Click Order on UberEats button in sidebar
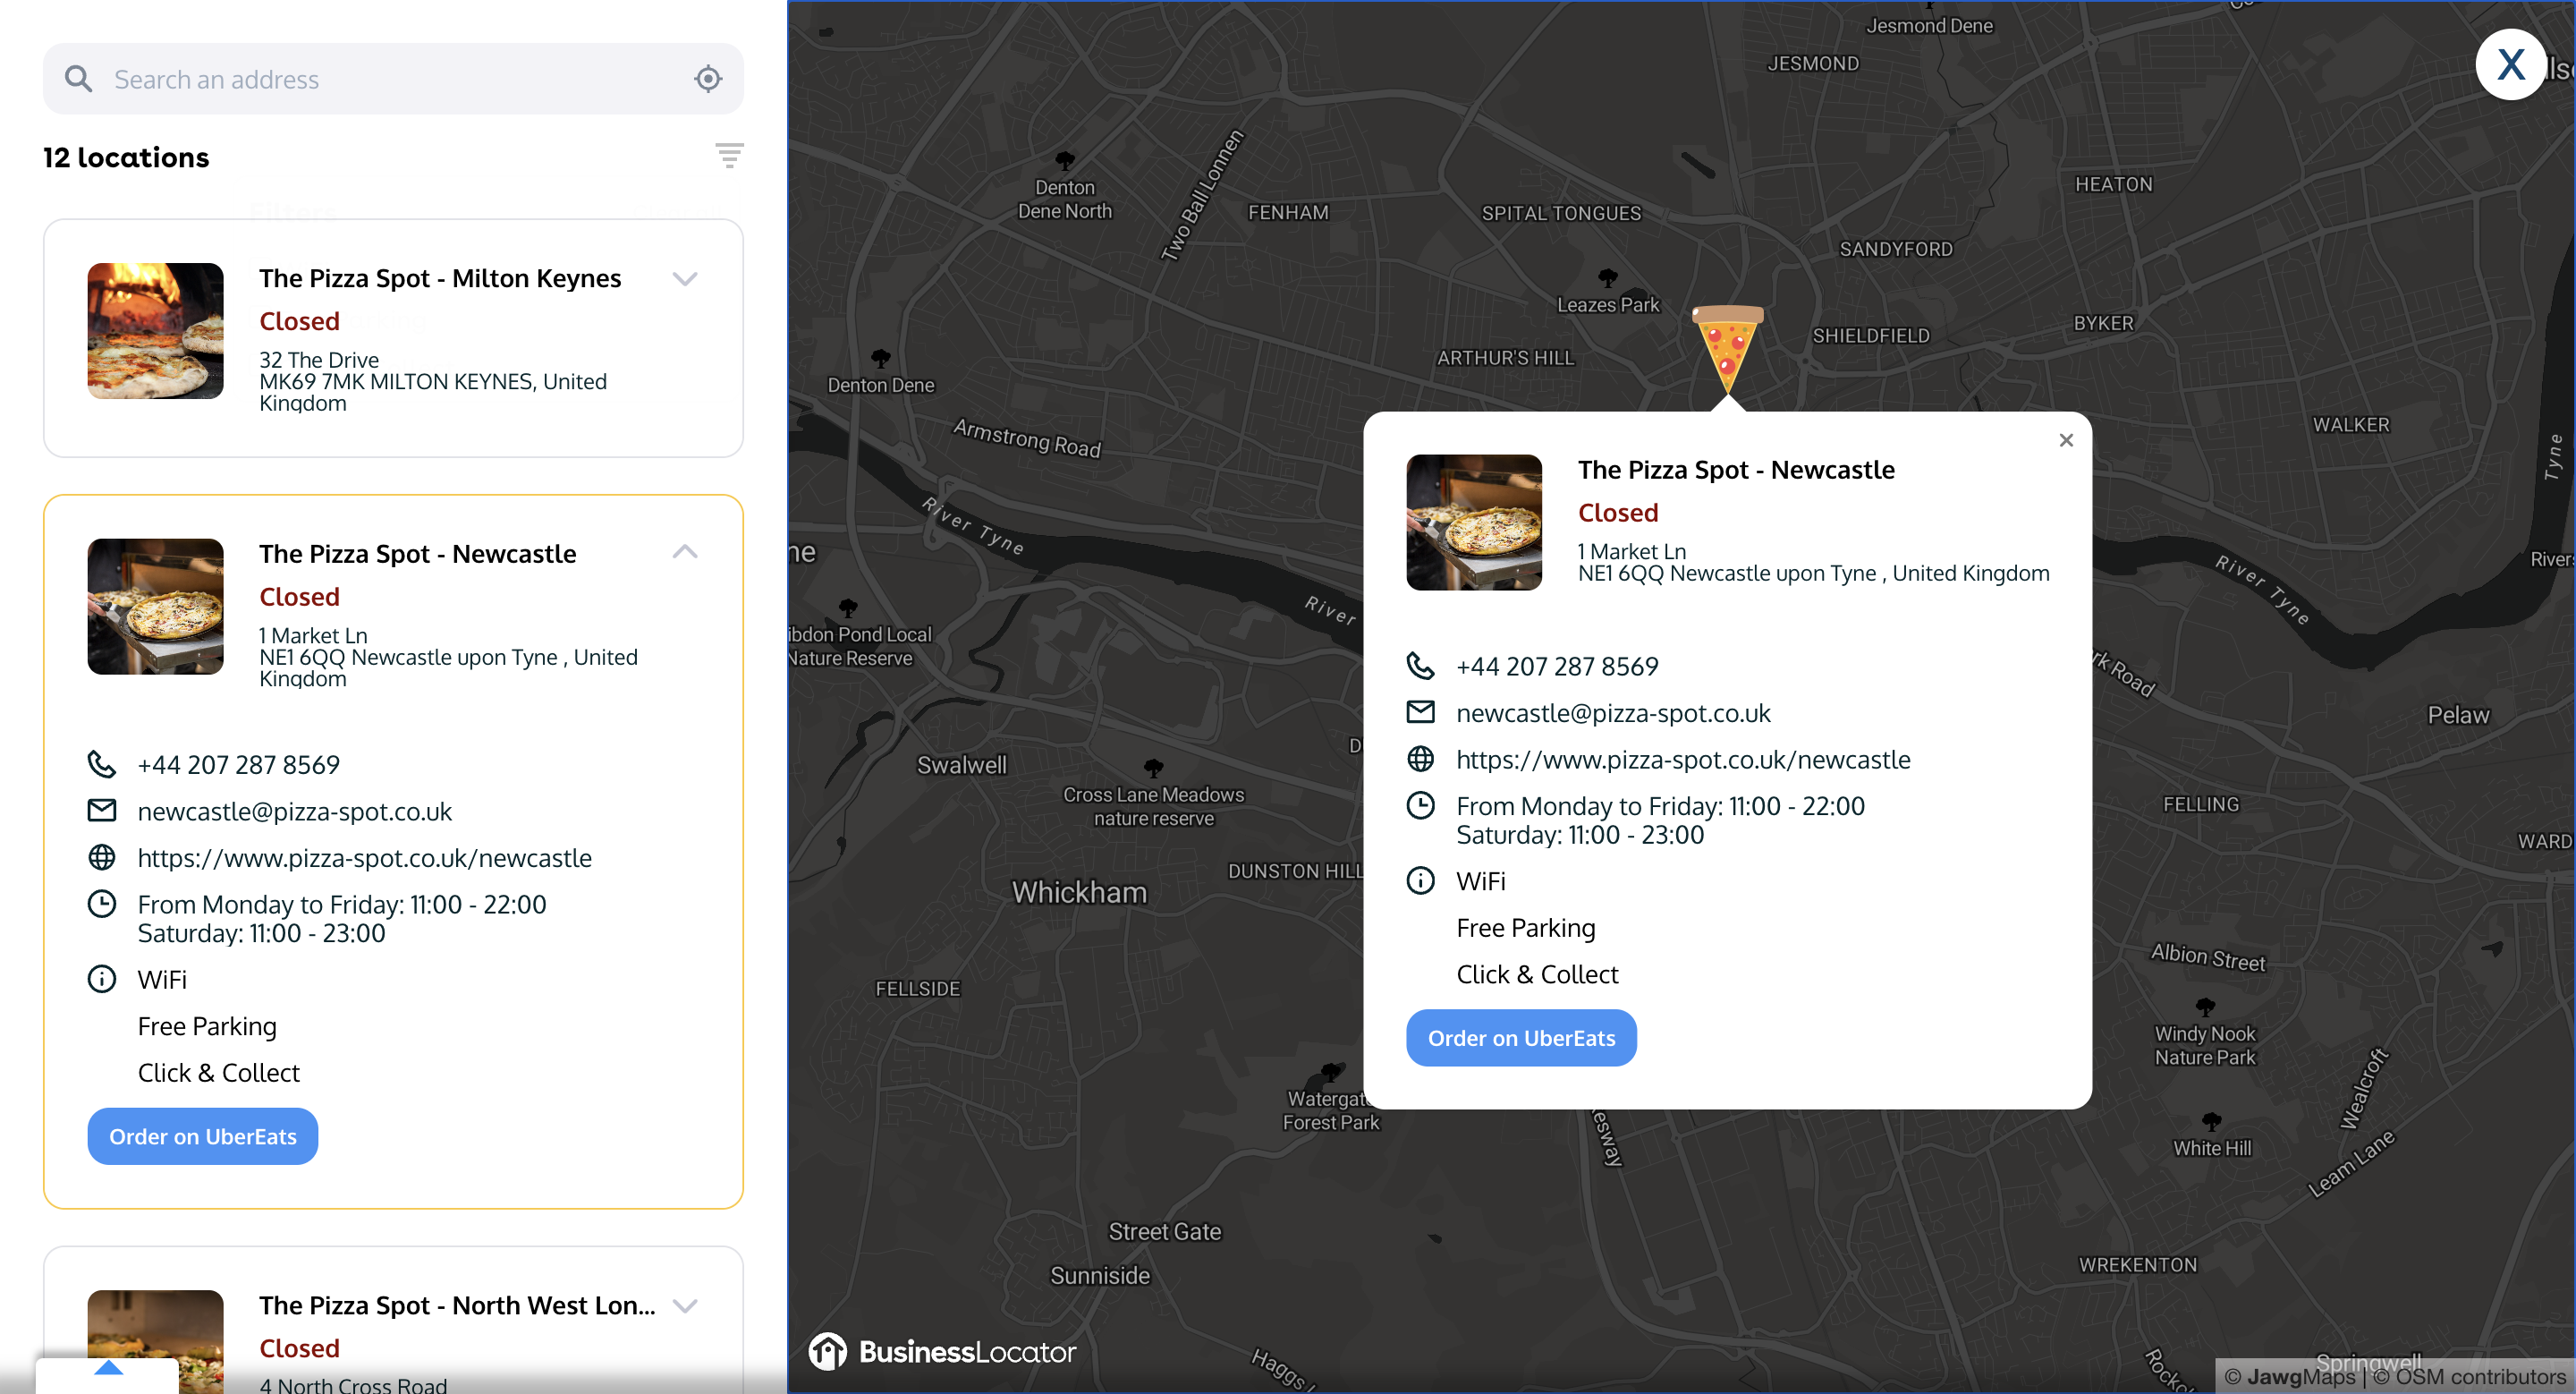The image size is (2576, 1394). click(x=202, y=1135)
